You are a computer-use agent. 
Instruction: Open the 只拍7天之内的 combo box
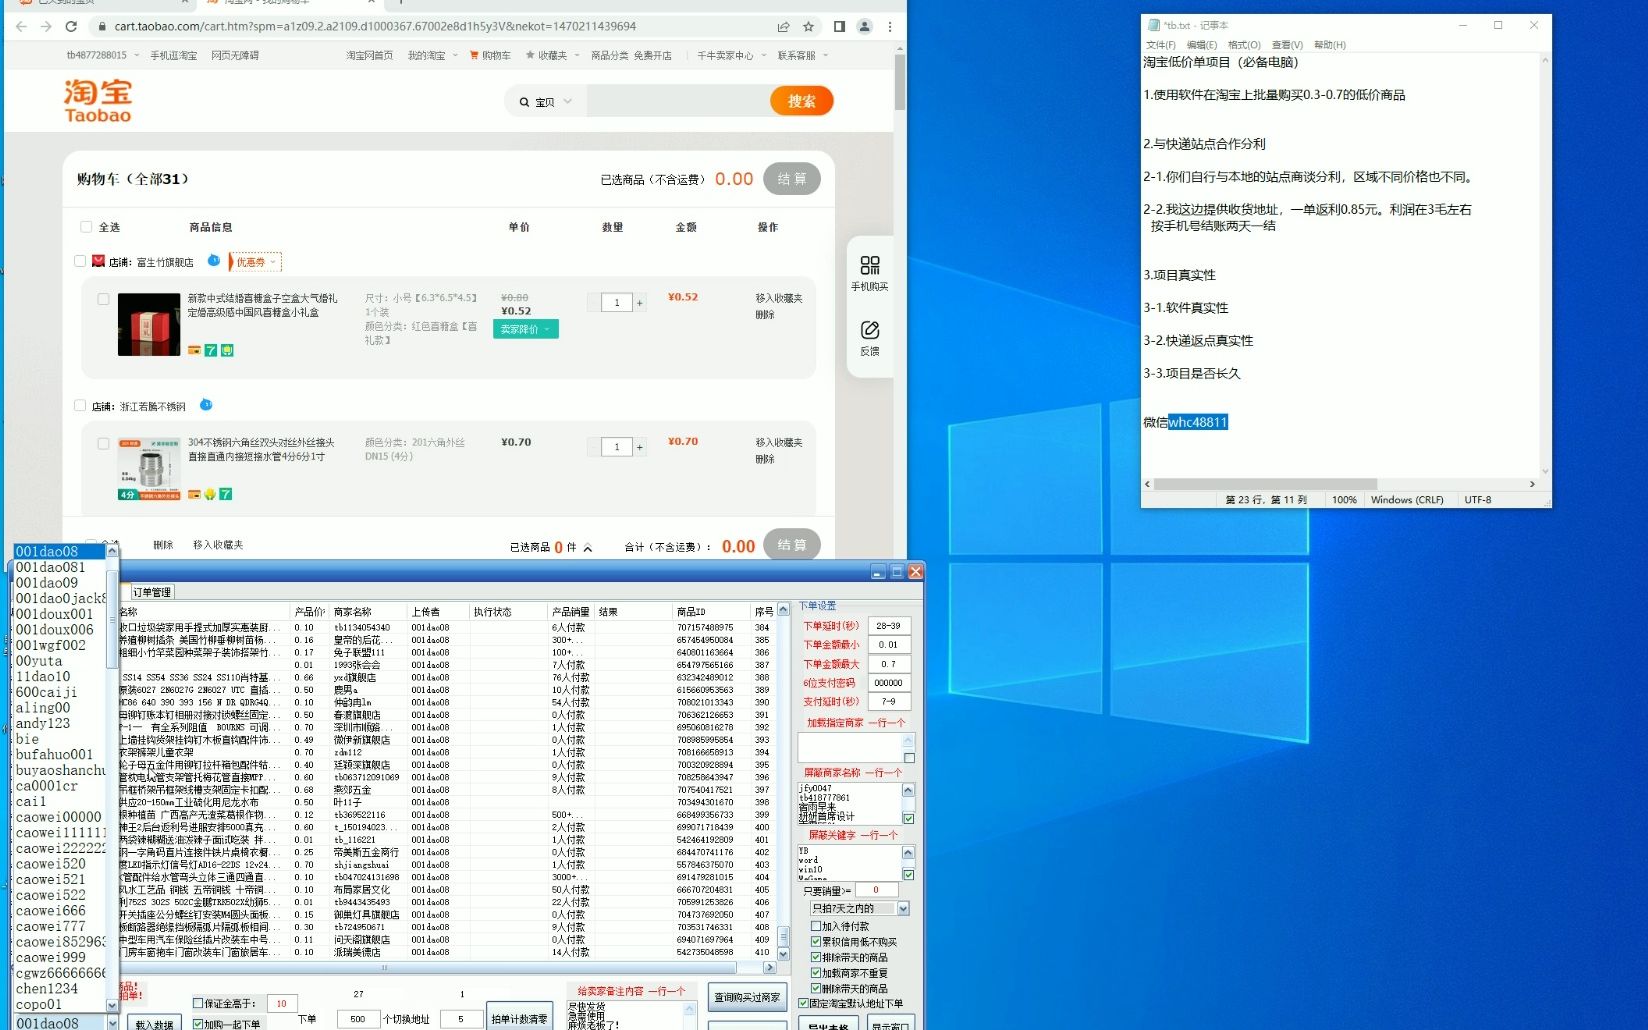coord(859,908)
